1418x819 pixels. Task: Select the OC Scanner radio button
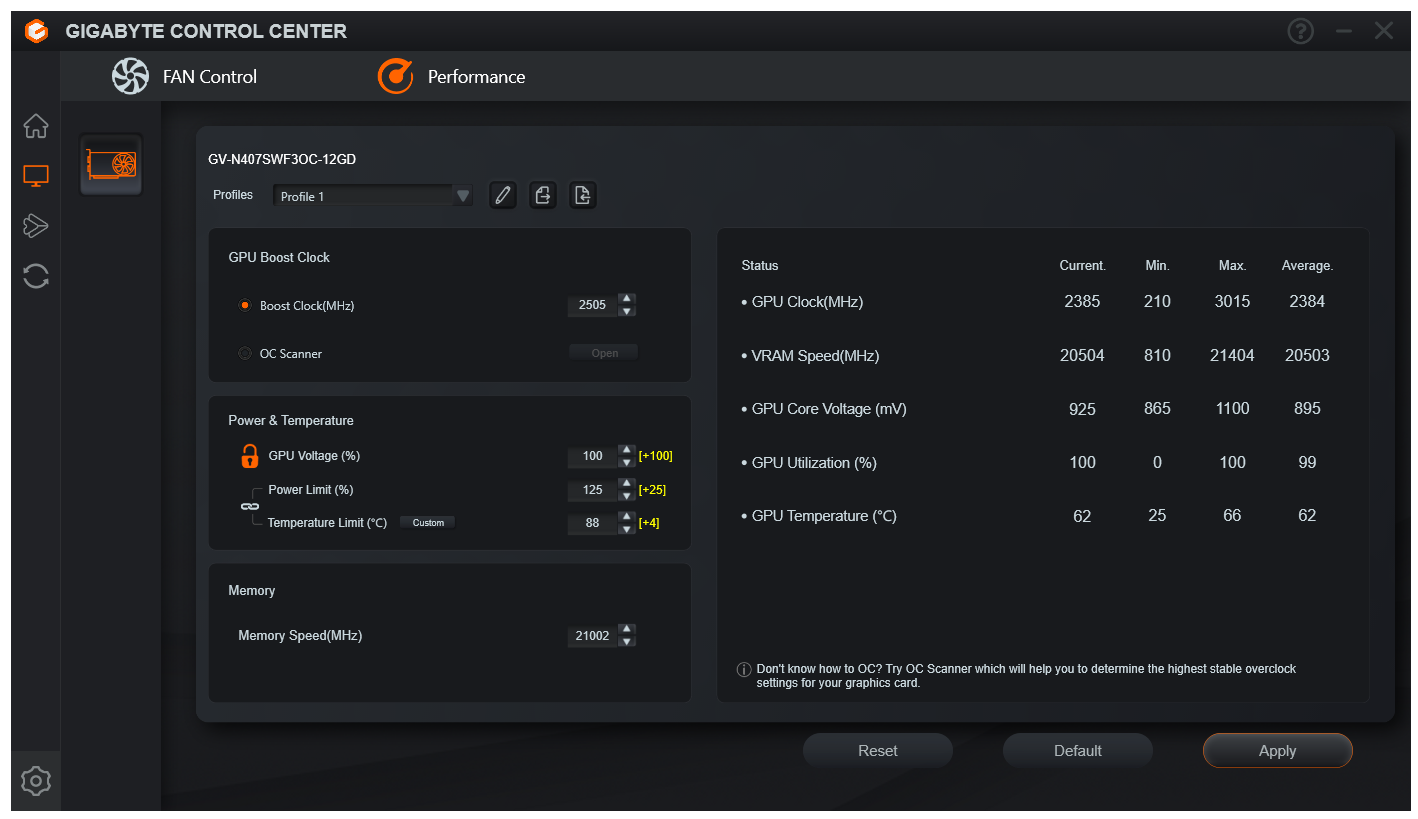(245, 353)
